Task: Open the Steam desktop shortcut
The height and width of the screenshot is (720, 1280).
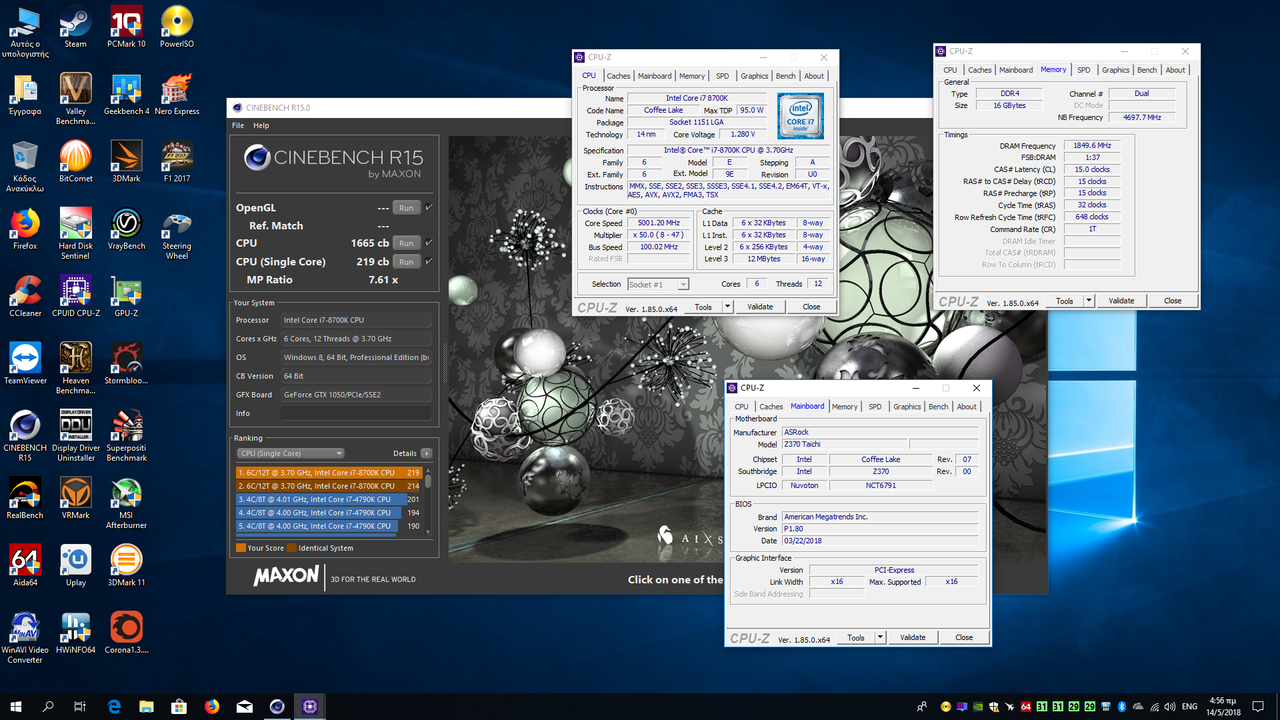Action: (x=75, y=27)
